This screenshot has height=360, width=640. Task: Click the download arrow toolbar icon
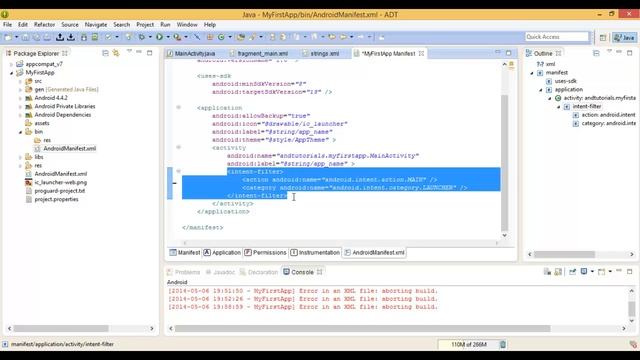pos(71,37)
